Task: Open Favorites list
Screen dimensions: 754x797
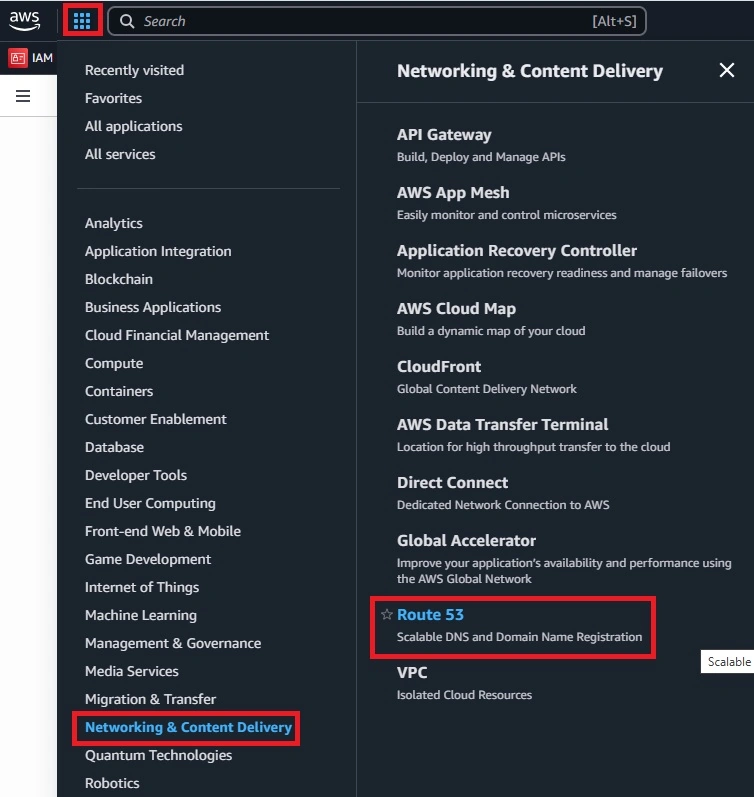Action: point(113,98)
